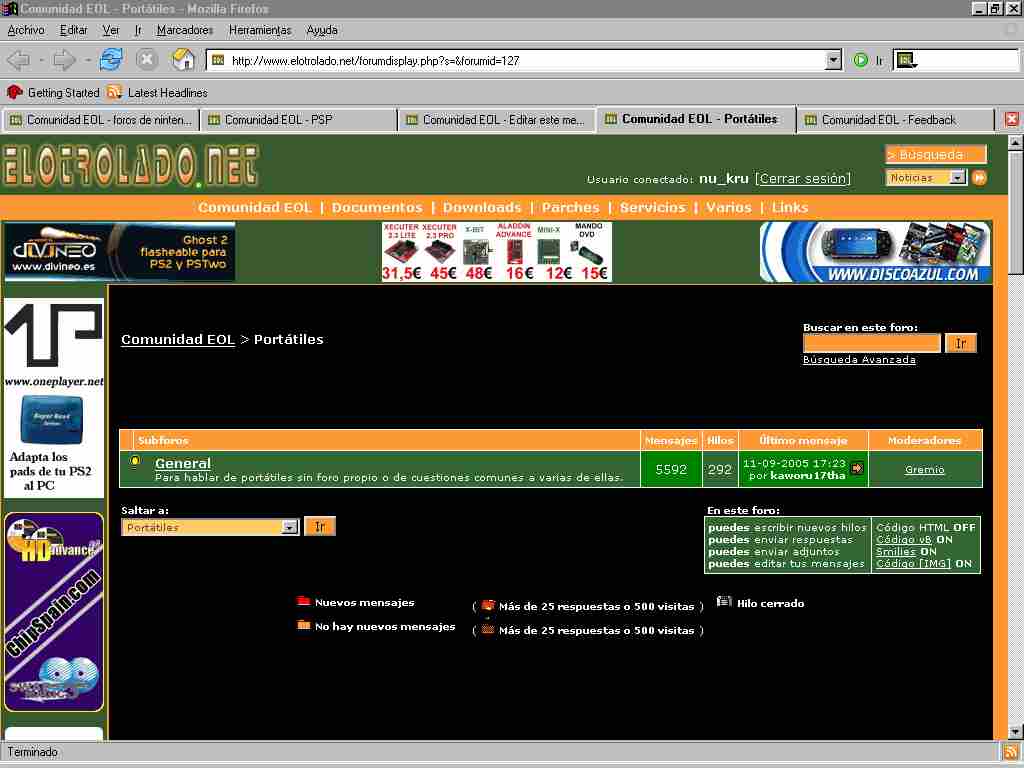The image size is (1024, 768).
Task: Click the page vertical scrollbar down arrow
Action: pos(1014,731)
